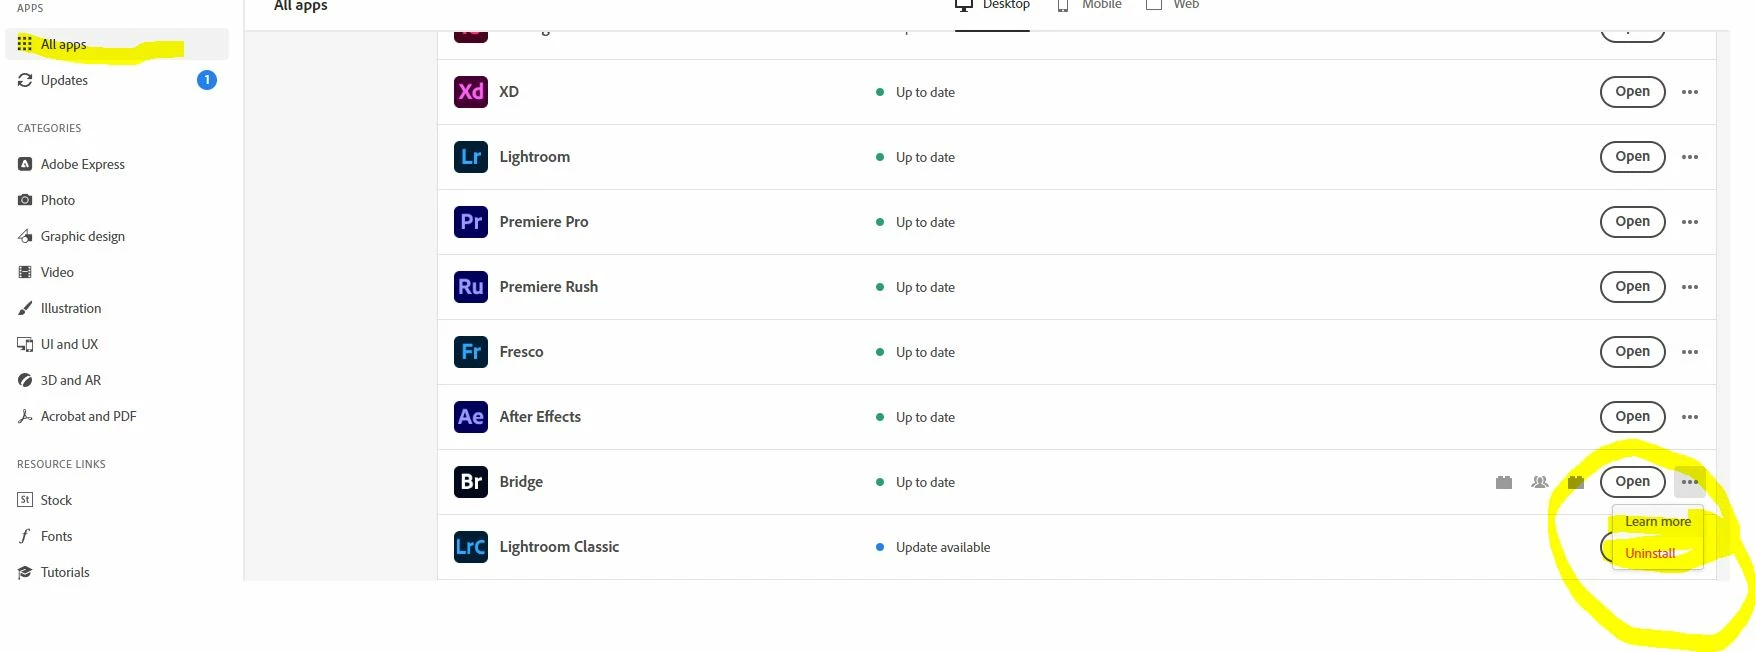Image resolution: width=1755 pixels, height=652 pixels.
Task: Open more options for Fresco
Action: point(1690,352)
